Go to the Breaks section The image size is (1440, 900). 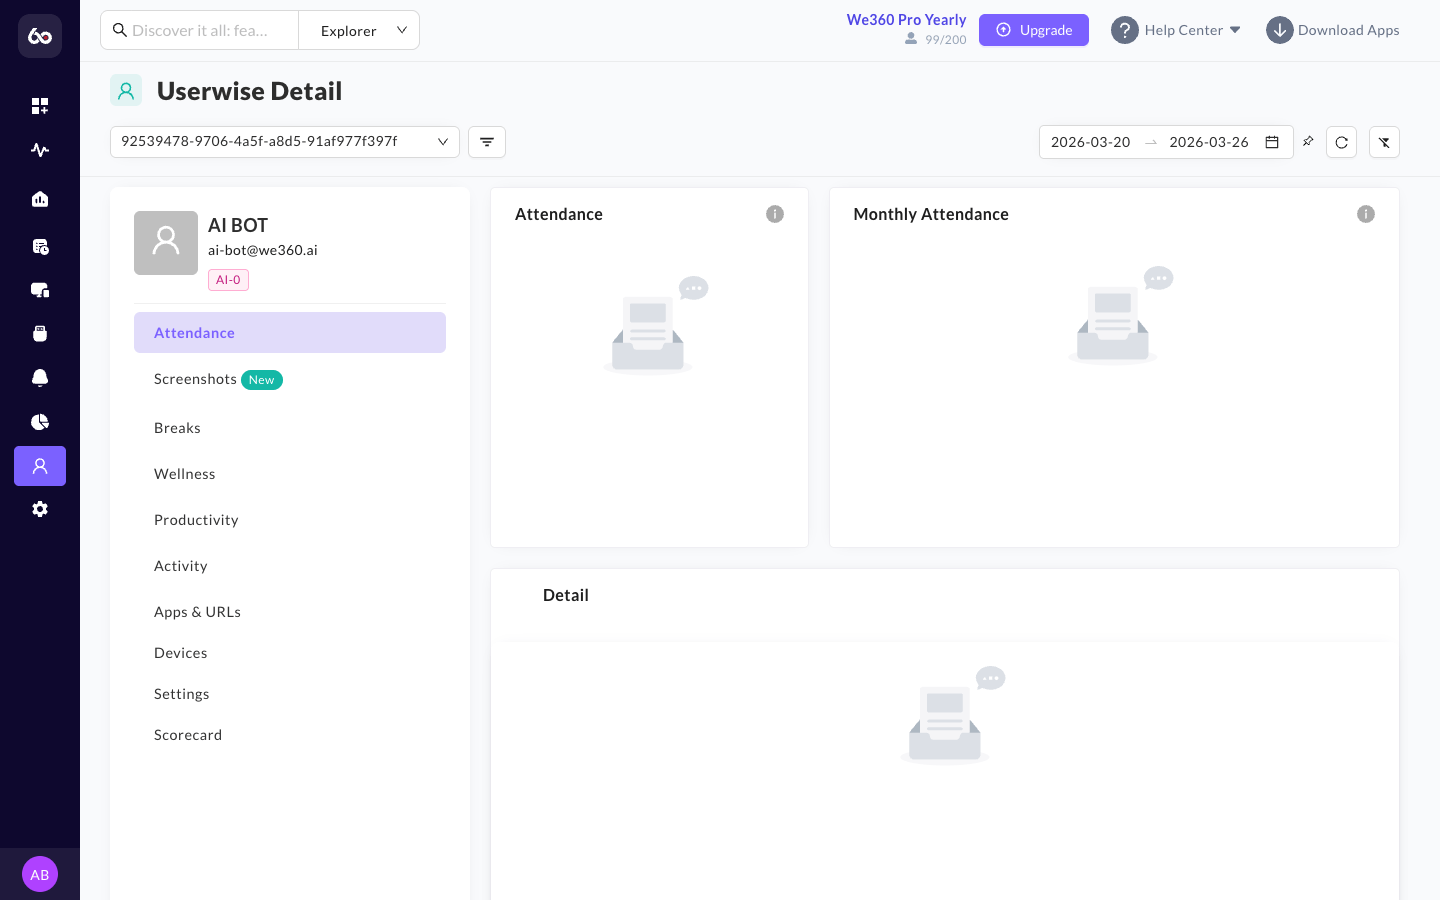(290, 428)
